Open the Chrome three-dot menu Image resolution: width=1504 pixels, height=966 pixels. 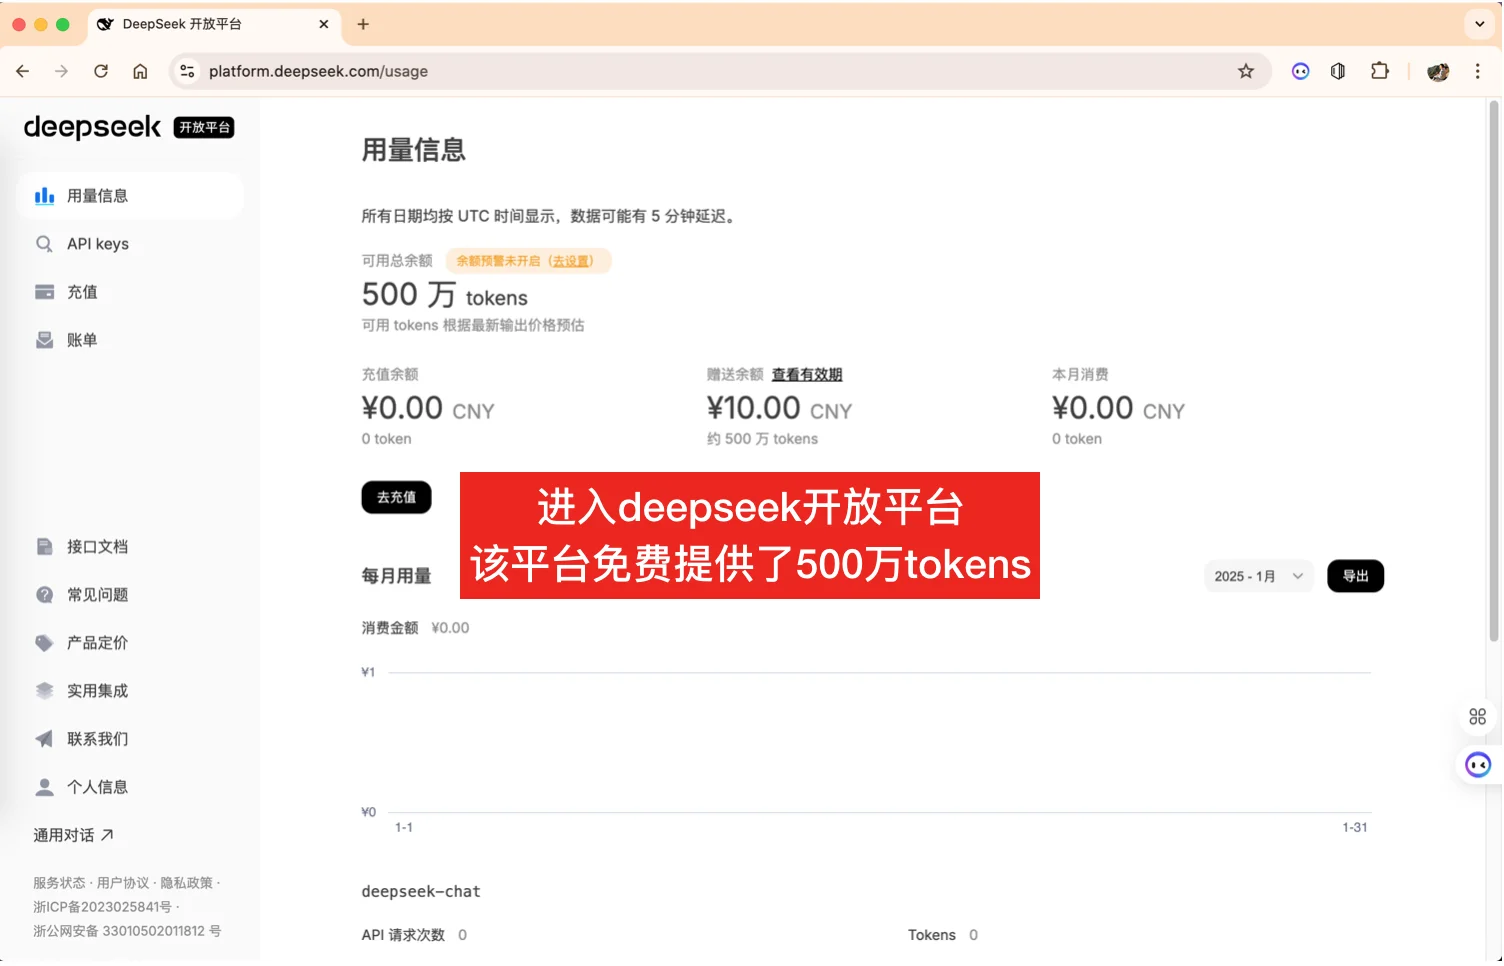click(x=1478, y=71)
